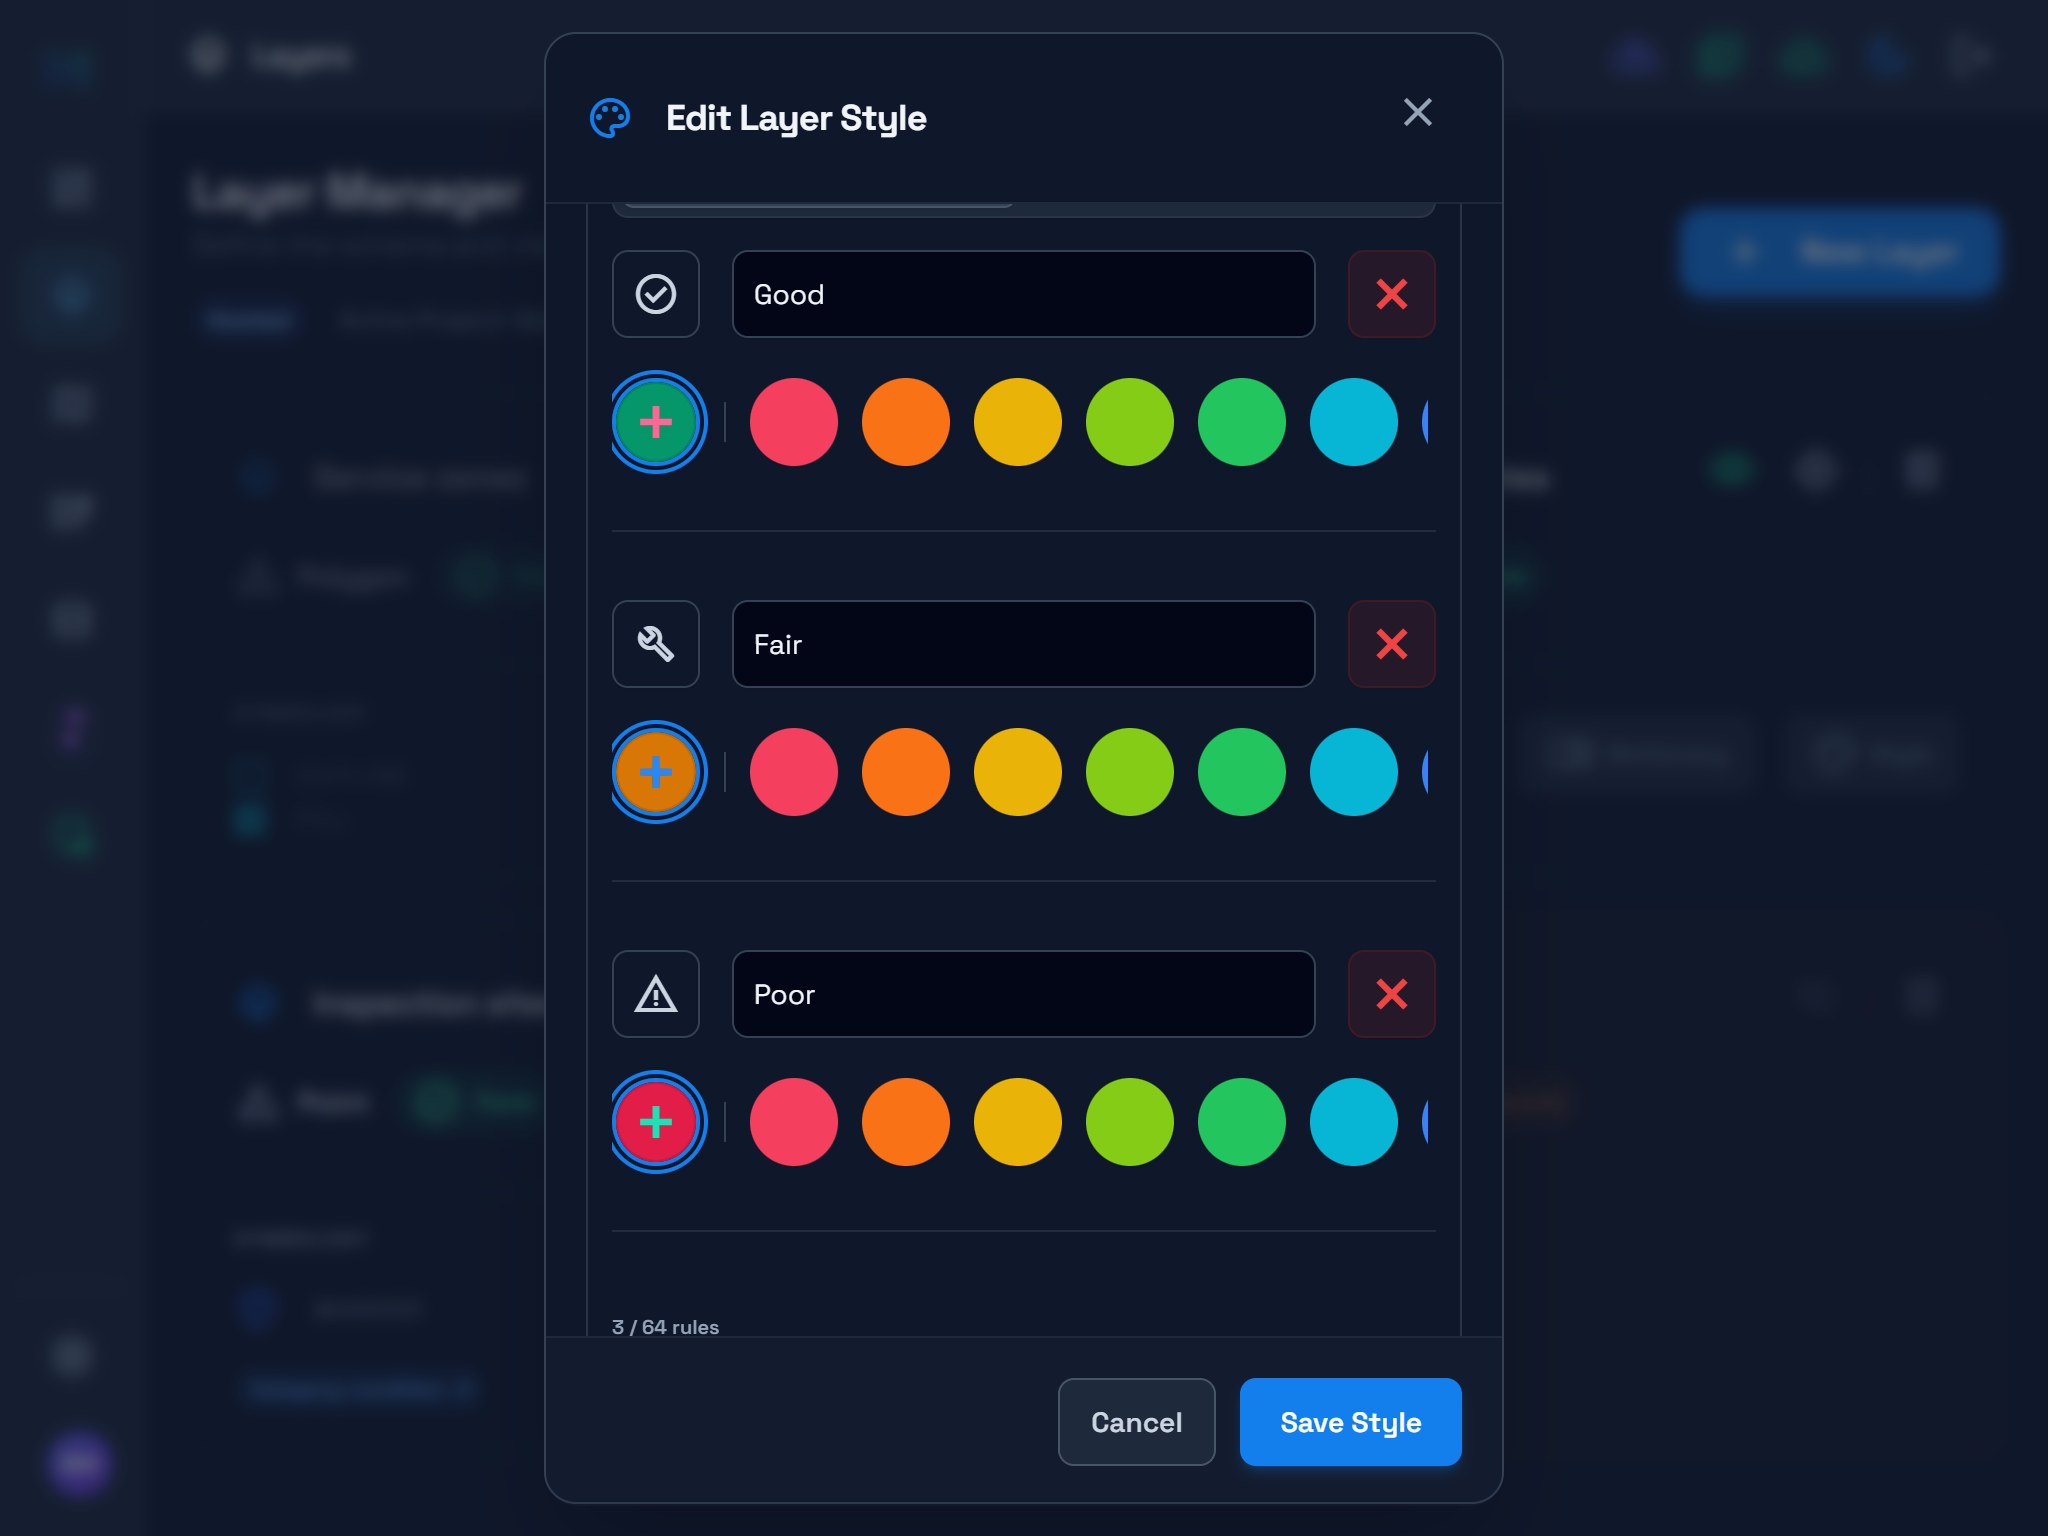This screenshot has height=1536, width=2048.
Task: Open the custom color picker for Fair
Action: 656,772
